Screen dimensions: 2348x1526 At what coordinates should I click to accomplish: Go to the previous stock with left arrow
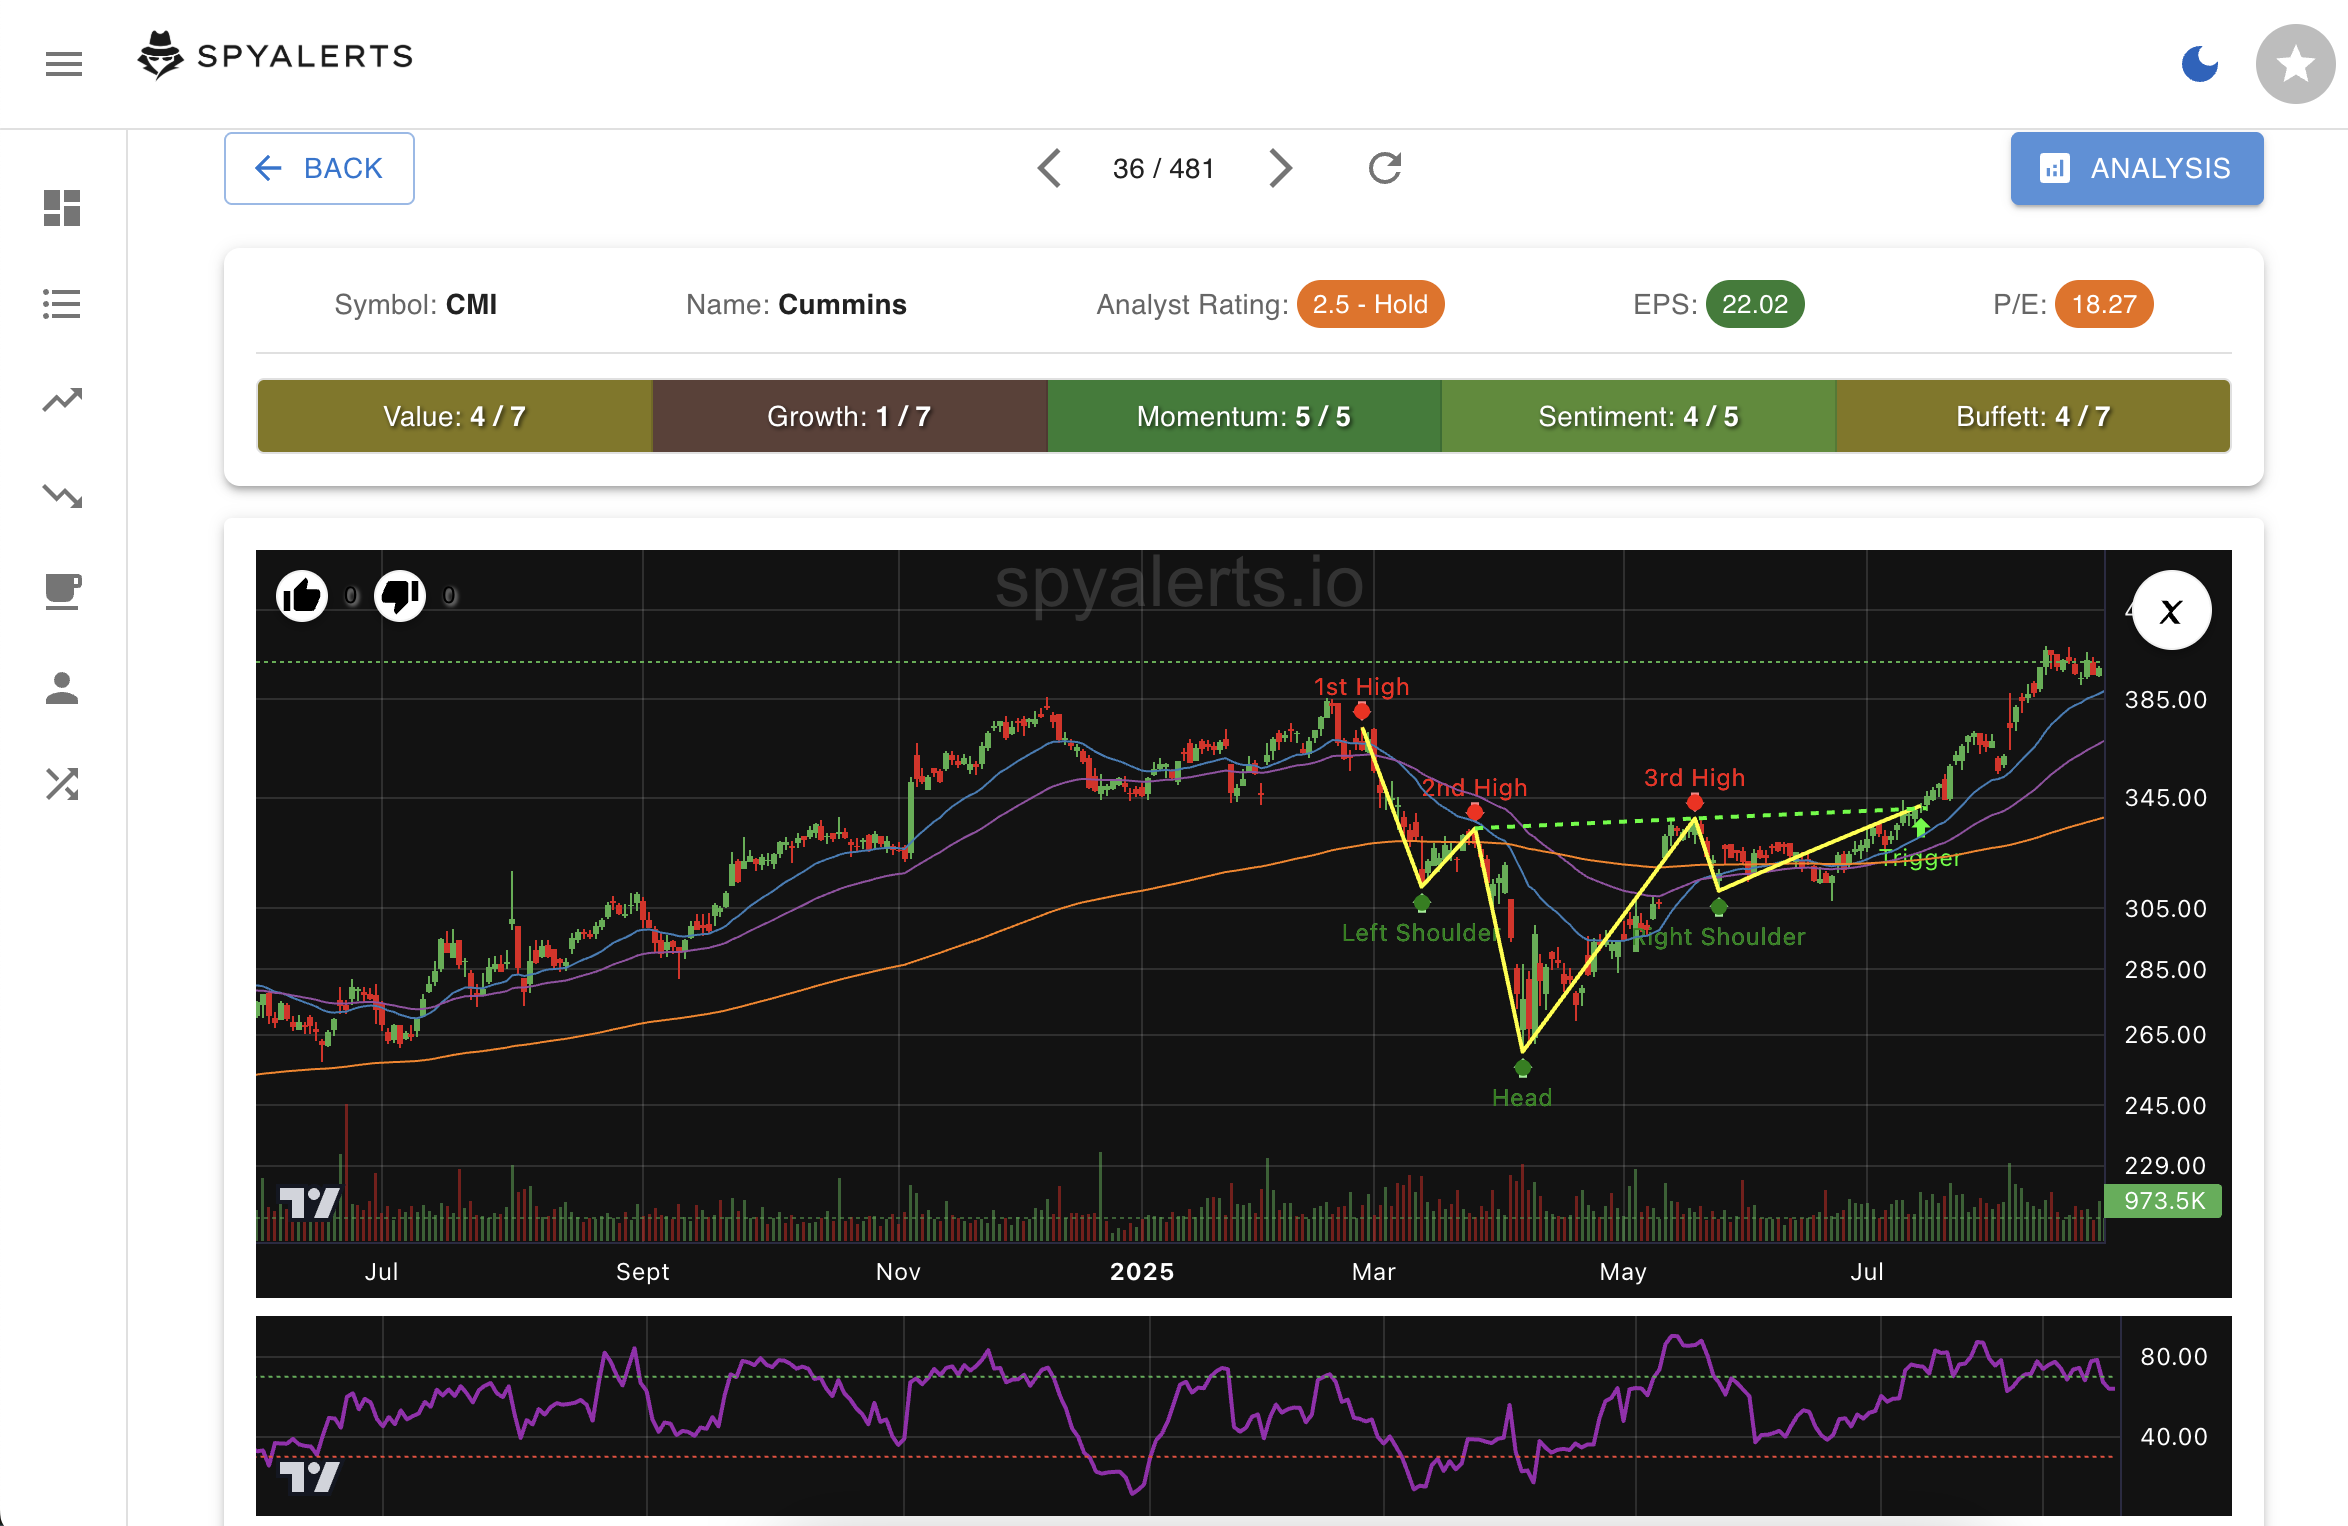click(1049, 168)
